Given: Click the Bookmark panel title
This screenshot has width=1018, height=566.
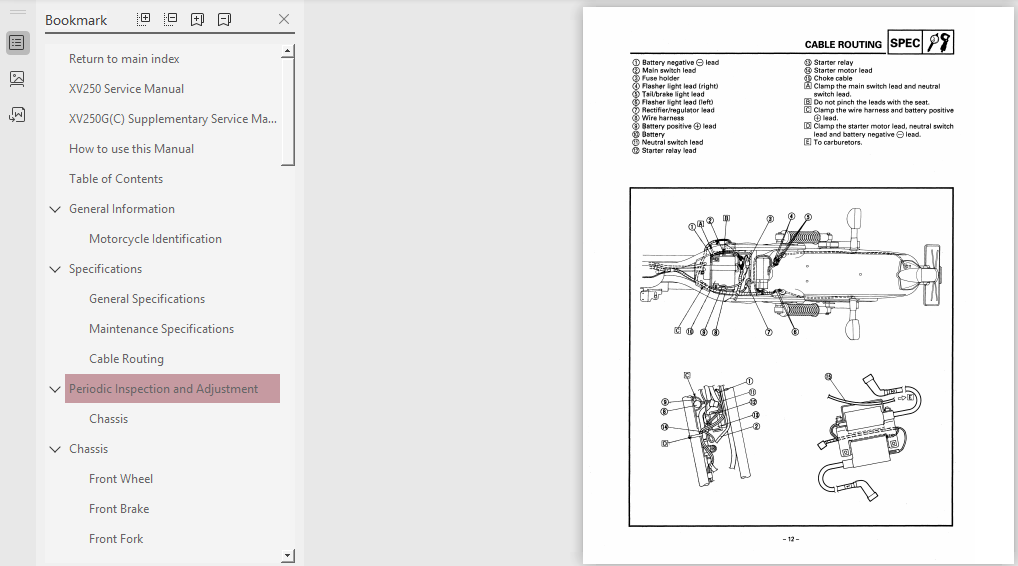Looking at the screenshot, I should 76,20.
